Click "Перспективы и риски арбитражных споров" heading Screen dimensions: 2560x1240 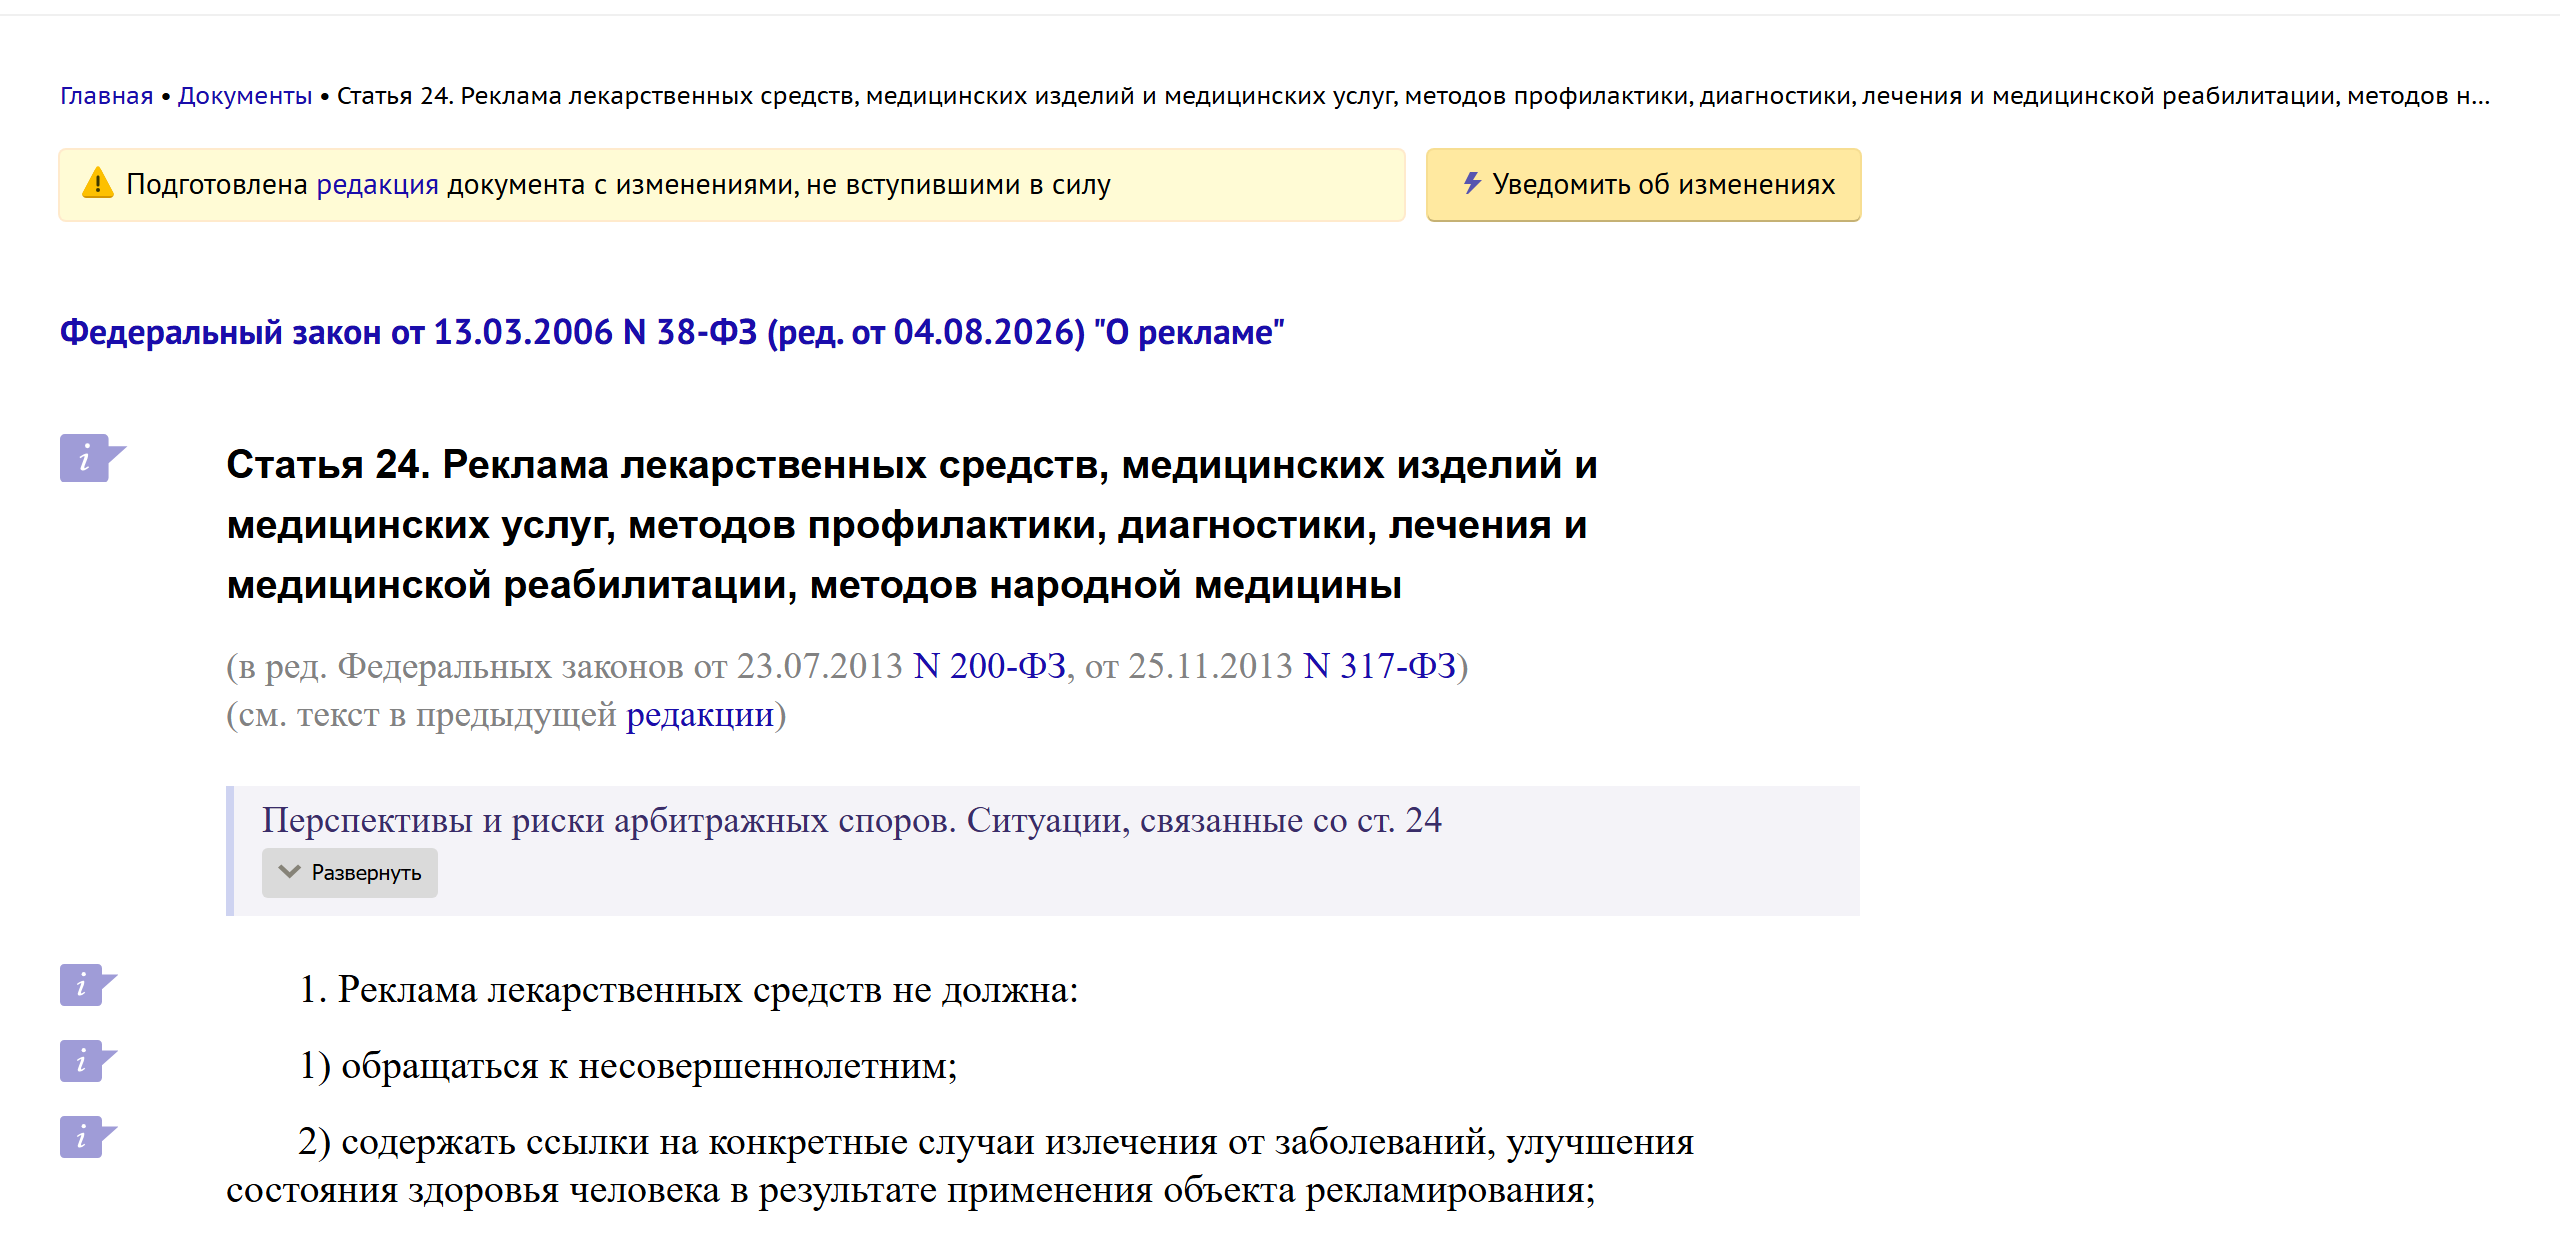click(852, 820)
